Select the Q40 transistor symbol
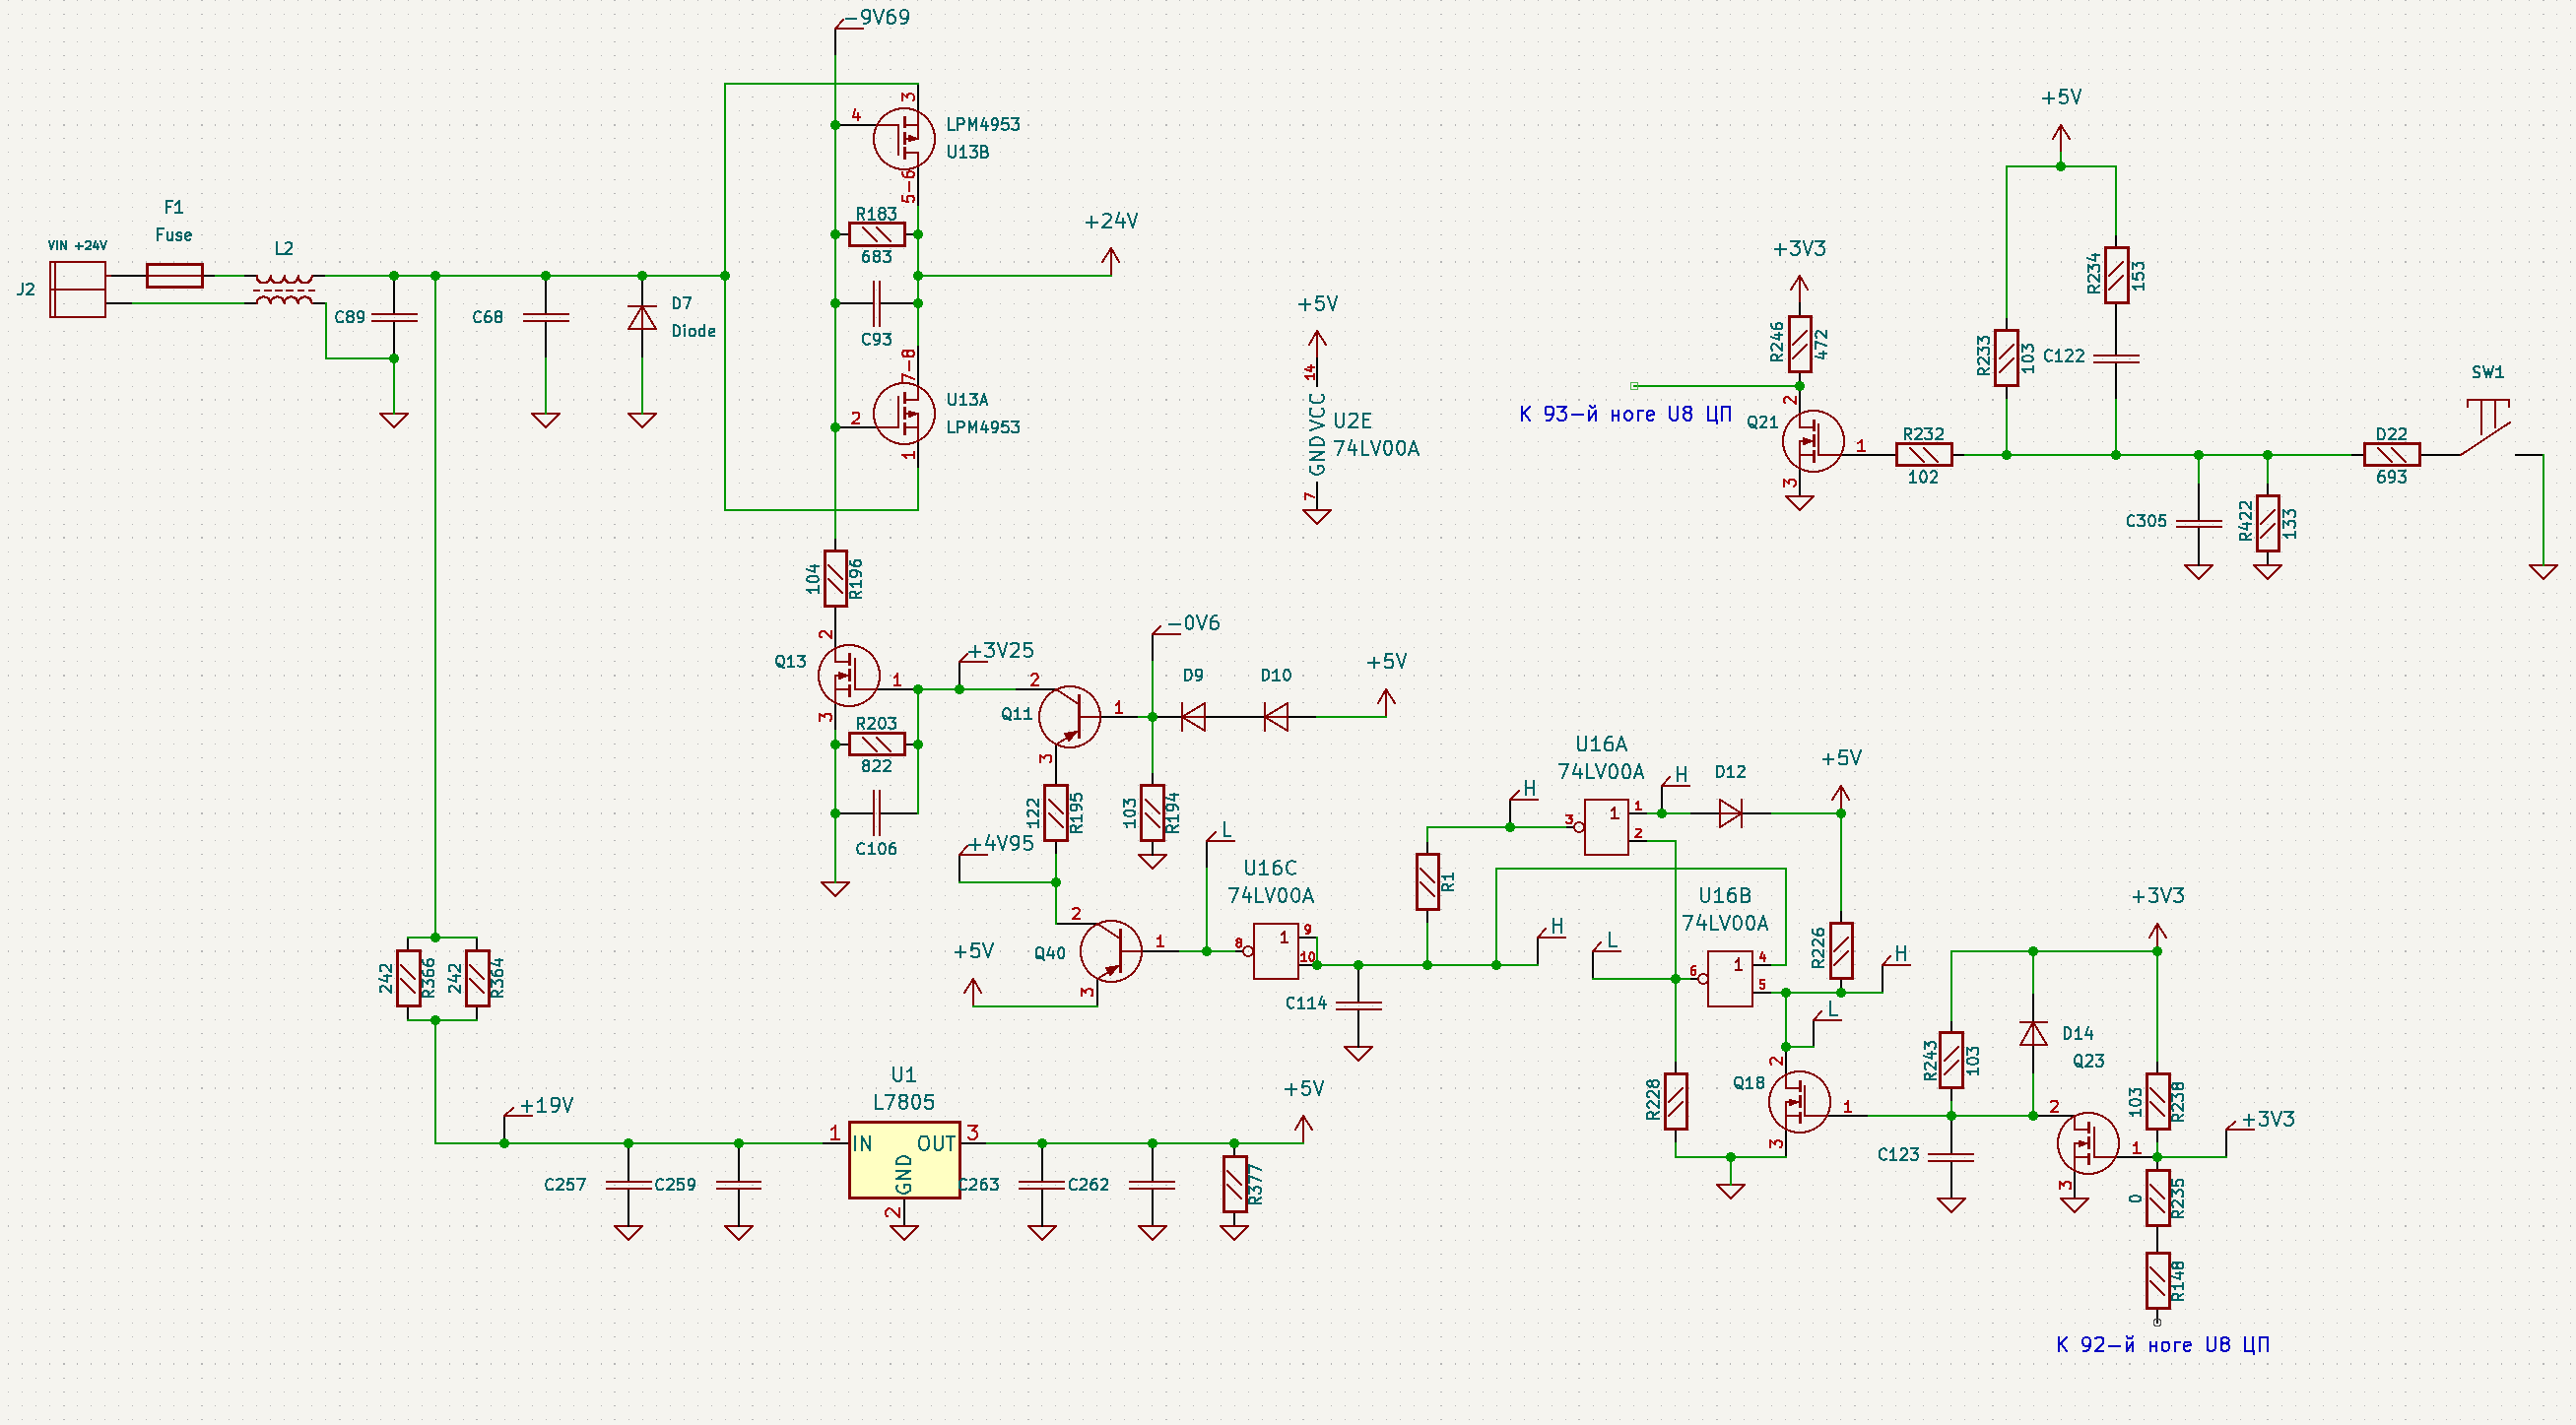 pos(1110,951)
